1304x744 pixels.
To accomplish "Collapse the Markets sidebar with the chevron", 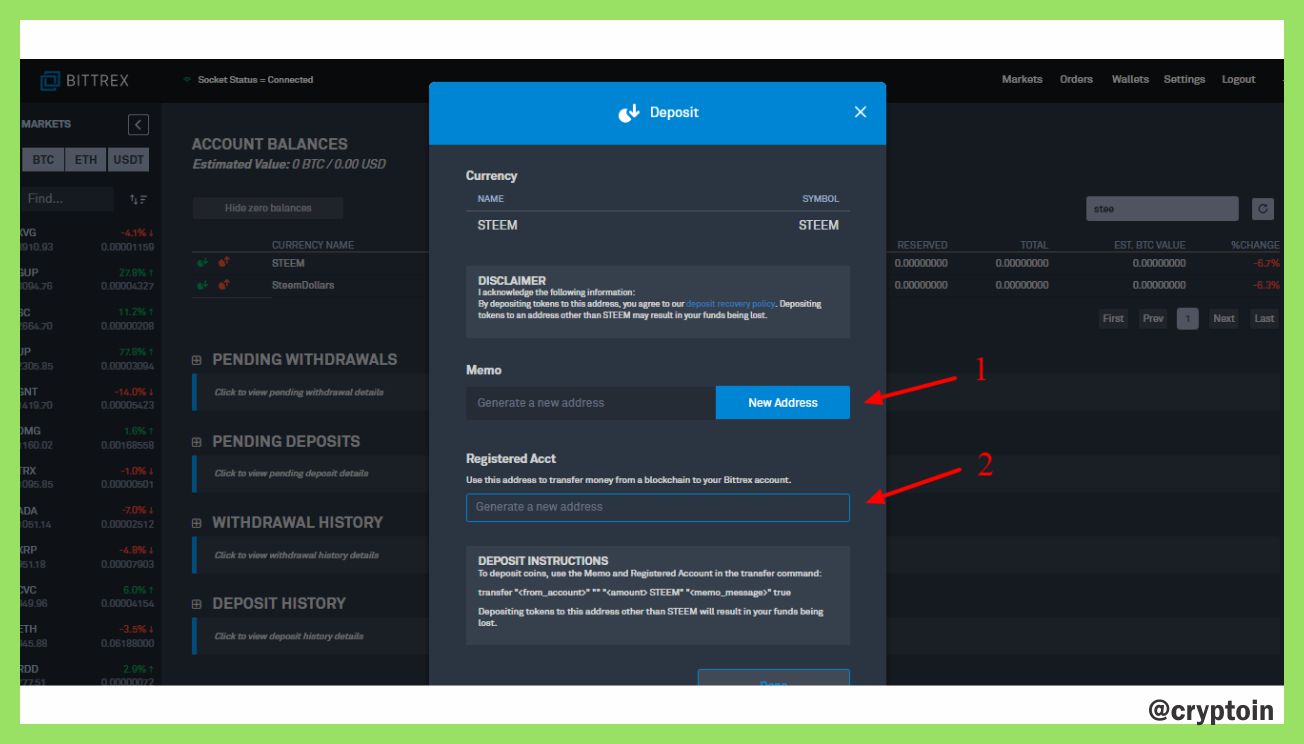I will pos(139,125).
